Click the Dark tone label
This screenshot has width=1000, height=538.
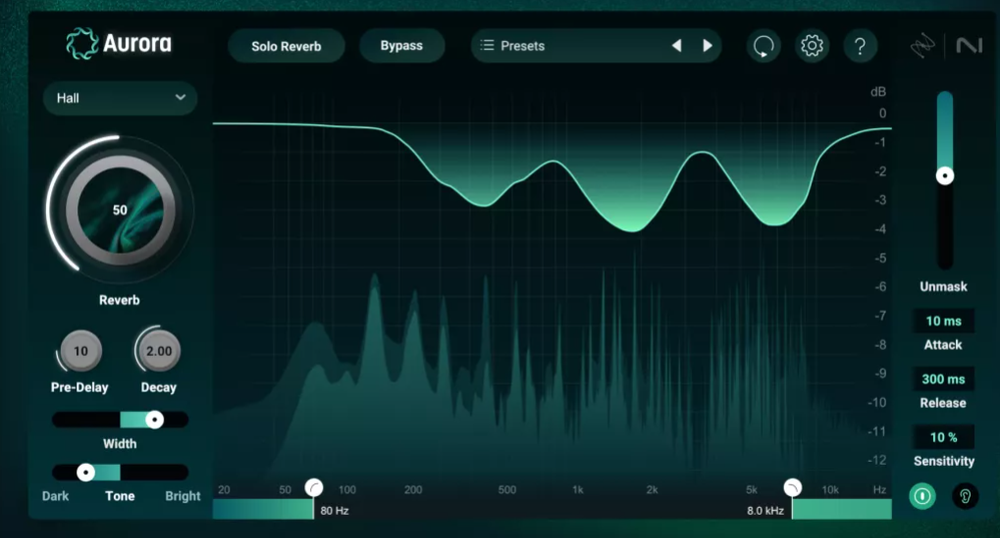pyautogui.click(x=55, y=496)
